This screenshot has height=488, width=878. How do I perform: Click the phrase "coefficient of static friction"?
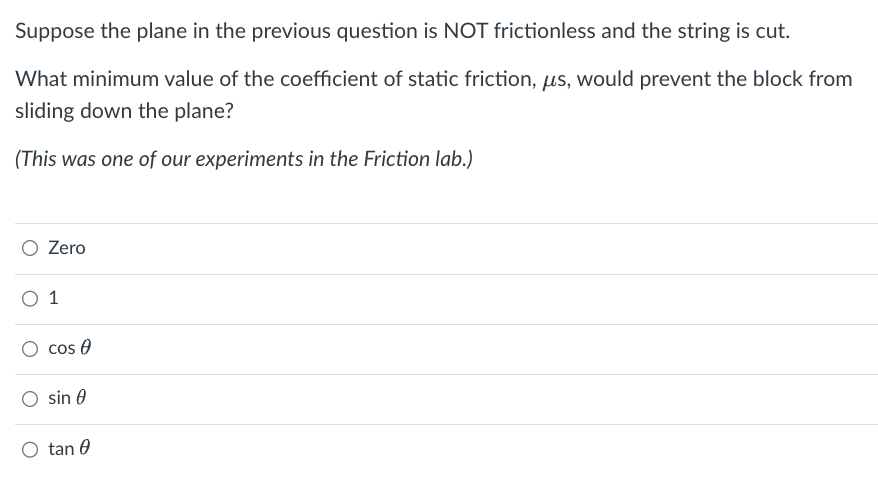(x=408, y=79)
